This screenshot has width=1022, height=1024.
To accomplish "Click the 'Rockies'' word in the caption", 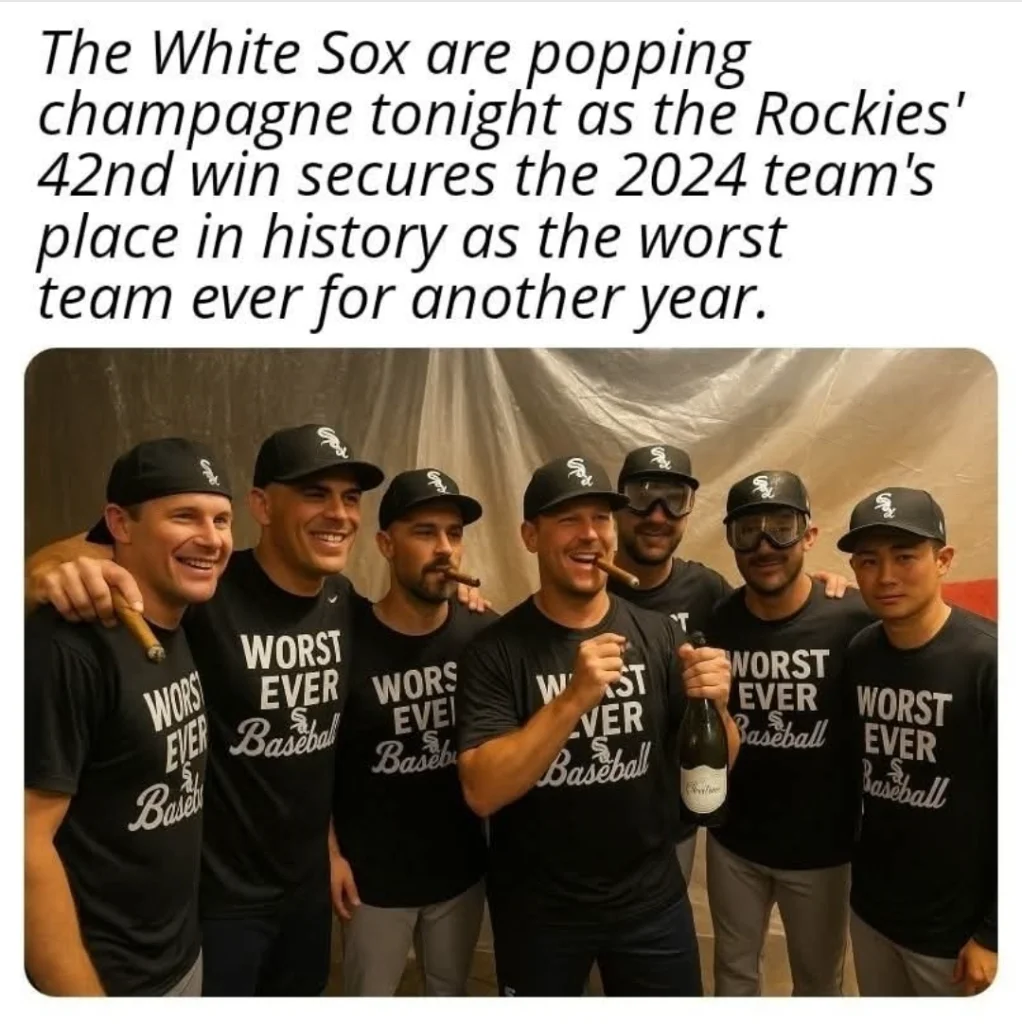I will pos(855,114).
